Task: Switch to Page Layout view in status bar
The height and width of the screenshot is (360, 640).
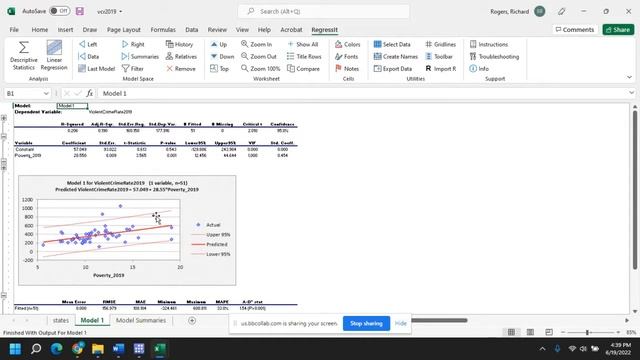Action: click(x=530, y=332)
